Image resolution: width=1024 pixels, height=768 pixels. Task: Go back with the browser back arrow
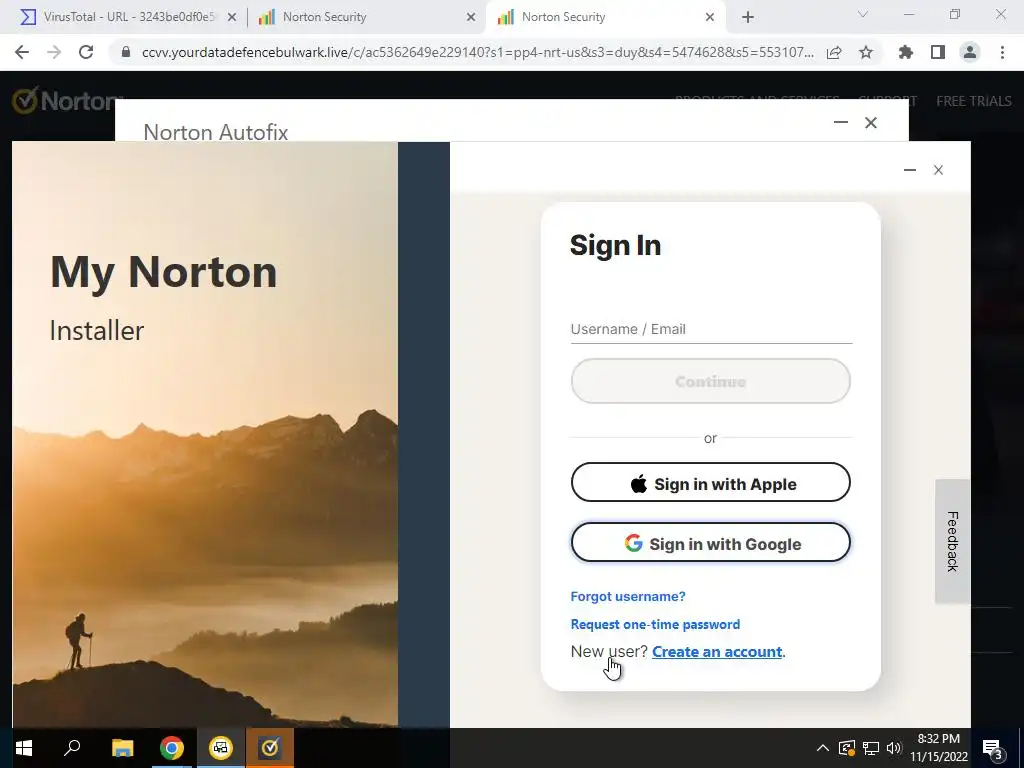click(22, 52)
